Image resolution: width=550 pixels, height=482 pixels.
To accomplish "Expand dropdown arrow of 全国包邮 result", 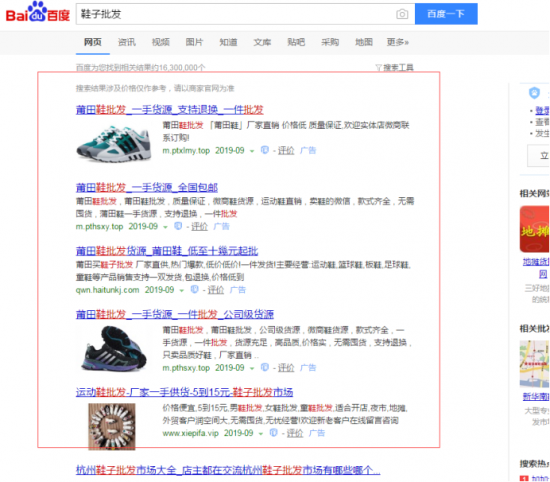I will coord(165,227).
